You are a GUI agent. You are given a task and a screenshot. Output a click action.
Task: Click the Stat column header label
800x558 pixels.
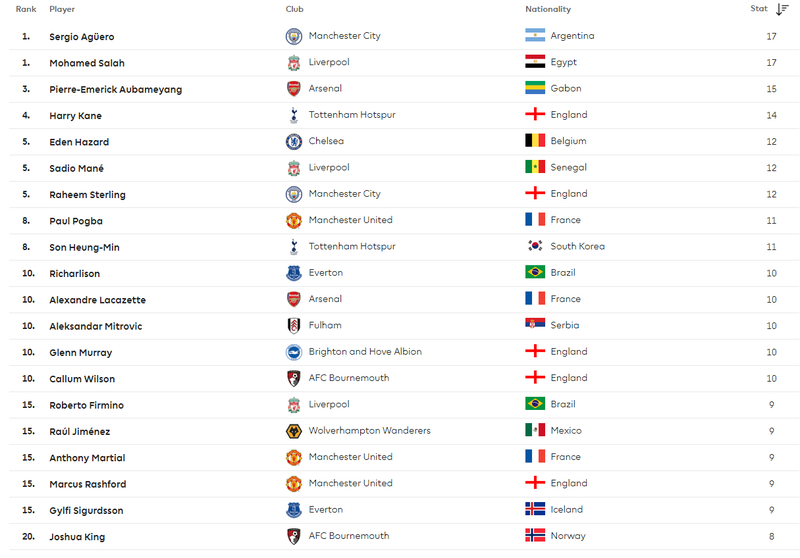[759, 9]
